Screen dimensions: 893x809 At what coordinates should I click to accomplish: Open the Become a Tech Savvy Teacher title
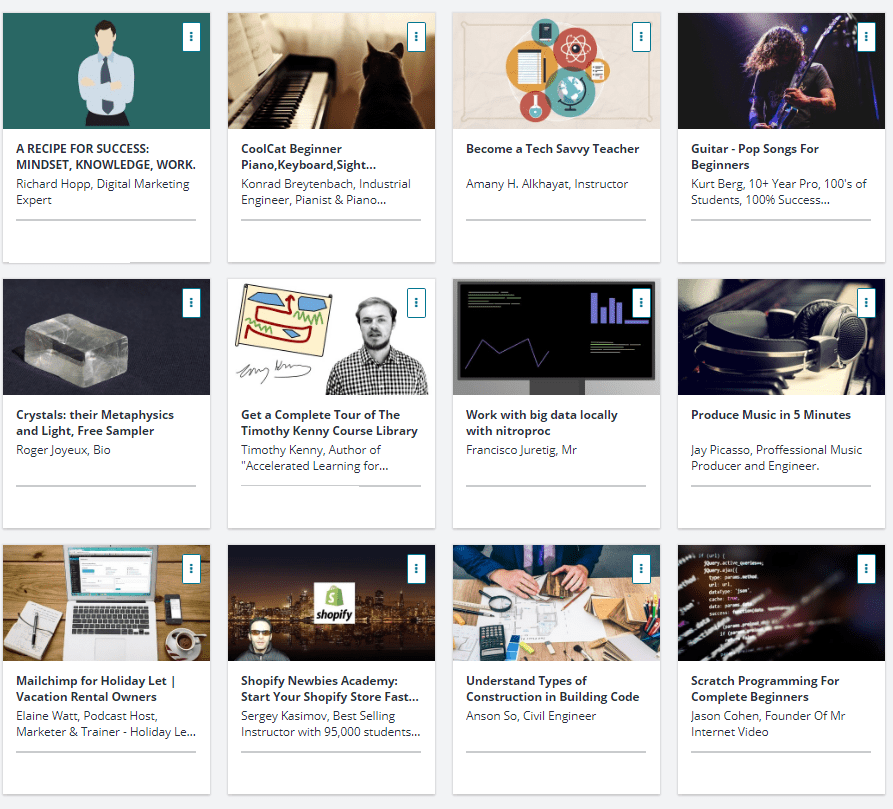[x=552, y=149]
